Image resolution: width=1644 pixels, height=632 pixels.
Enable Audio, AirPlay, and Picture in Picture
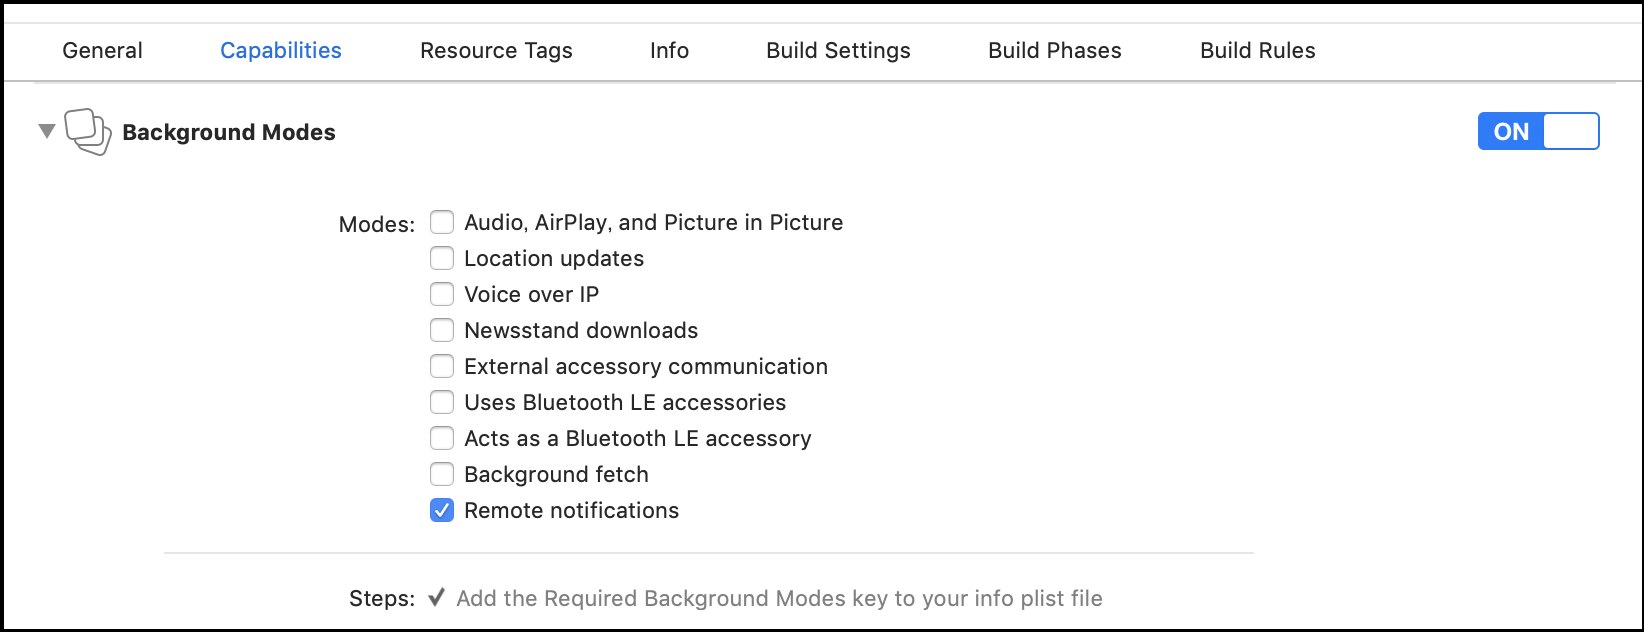[x=442, y=222]
